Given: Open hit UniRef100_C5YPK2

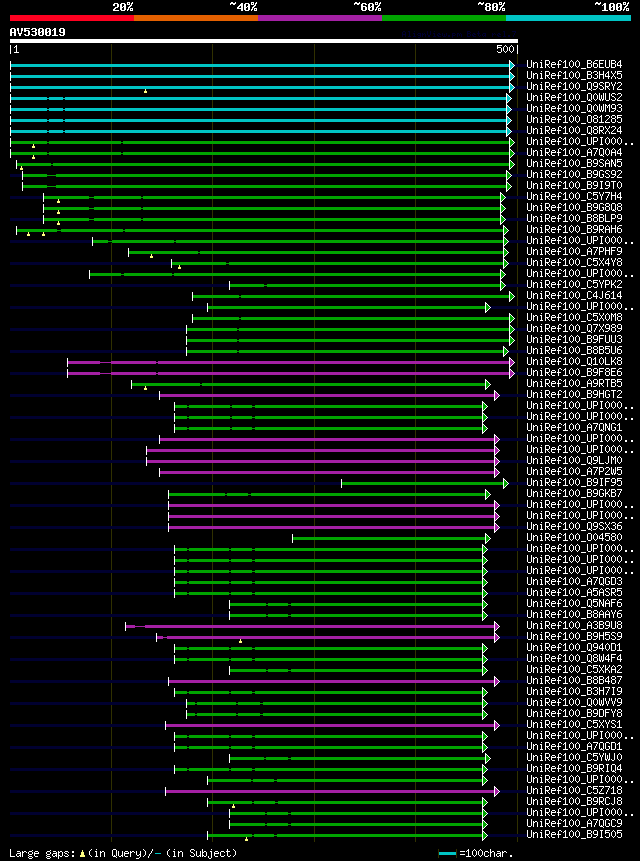Looking at the screenshot, I should tap(574, 284).
